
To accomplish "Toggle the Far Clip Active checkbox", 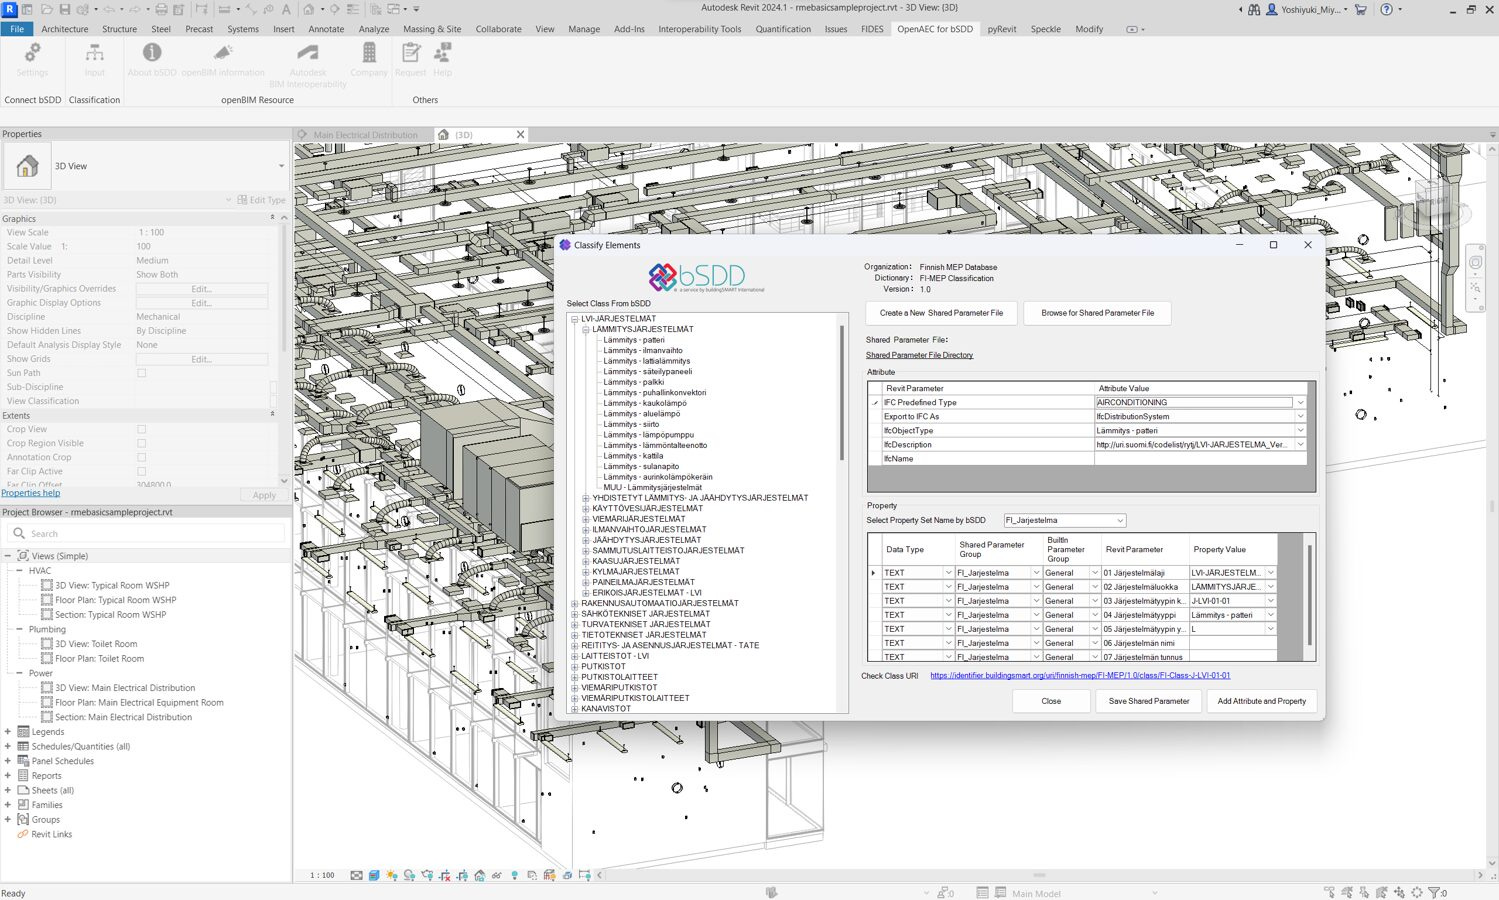I will coord(141,471).
